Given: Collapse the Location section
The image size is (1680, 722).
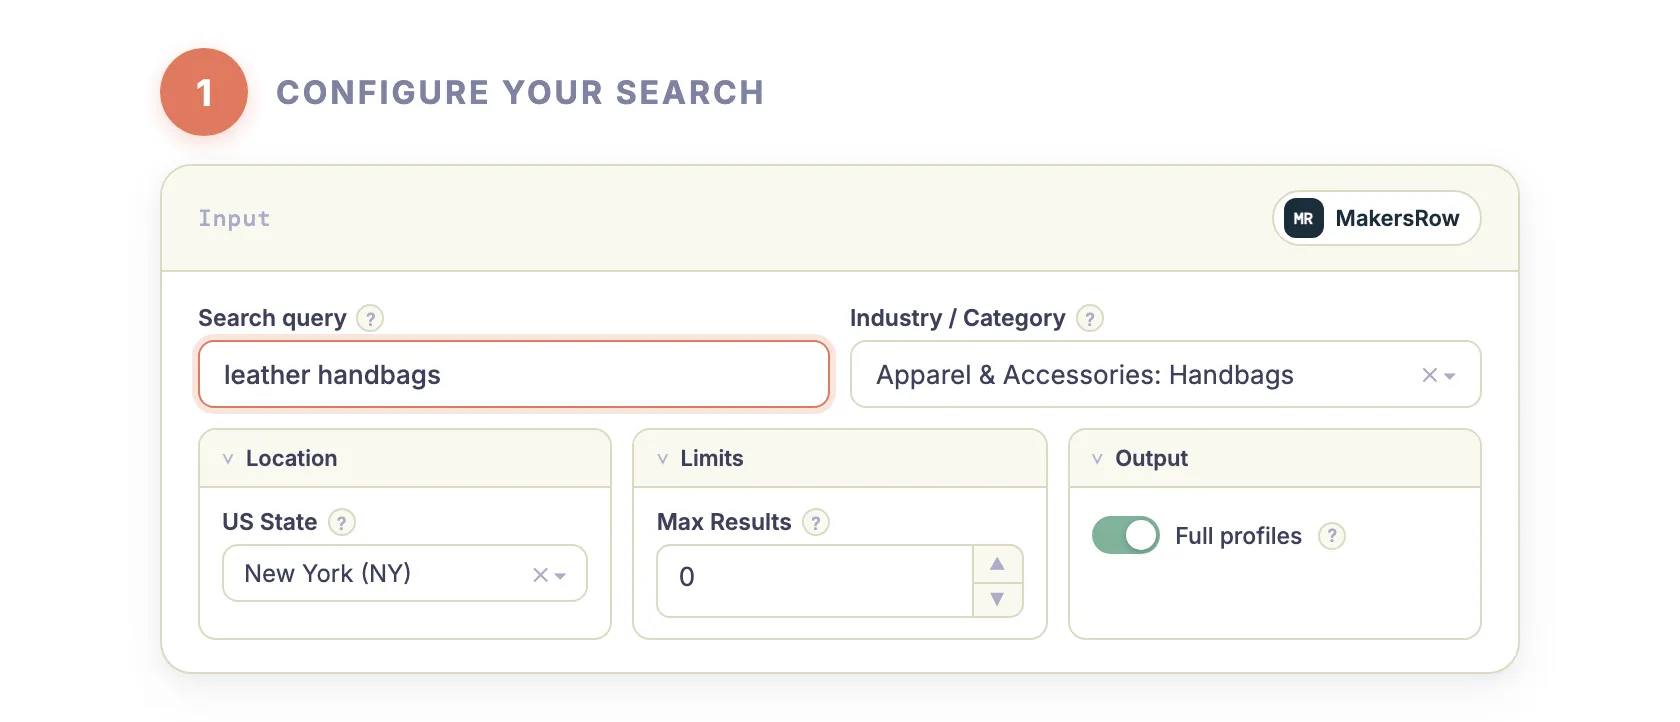Looking at the screenshot, I should click(x=227, y=458).
